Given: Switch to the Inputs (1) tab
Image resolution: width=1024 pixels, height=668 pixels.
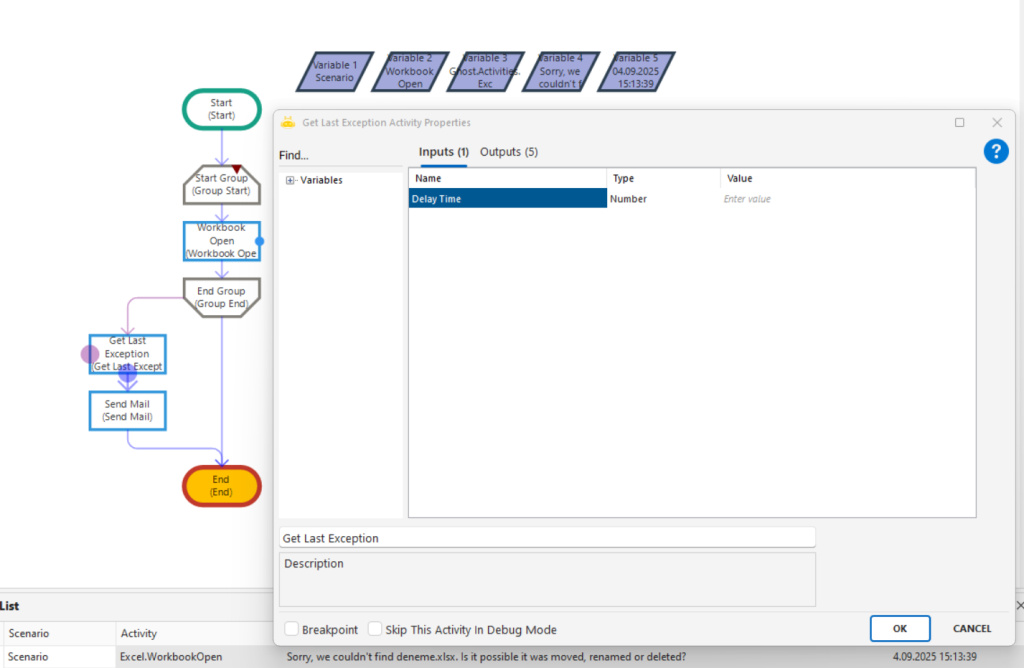Looking at the screenshot, I should point(443,152).
